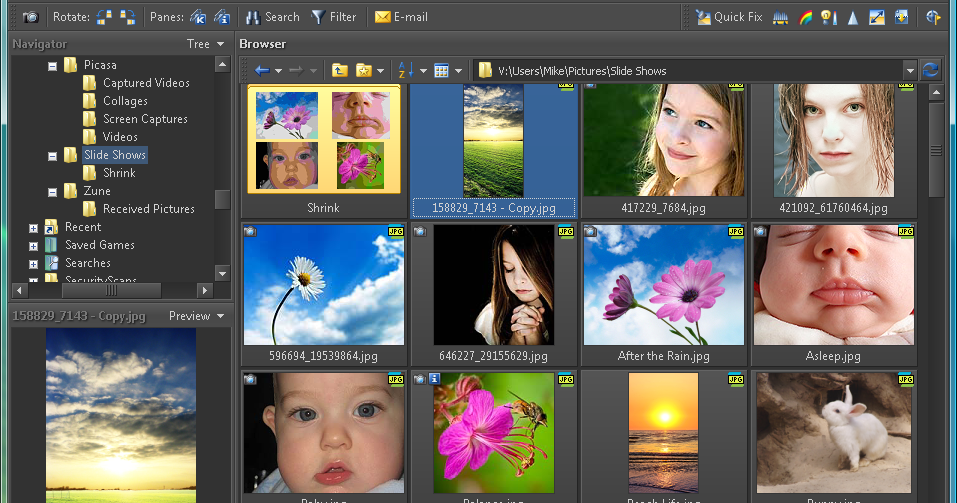The width and height of the screenshot is (957, 503).
Task: Click navigator horizontal scroll right arrow
Action: (x=205, y=291)
